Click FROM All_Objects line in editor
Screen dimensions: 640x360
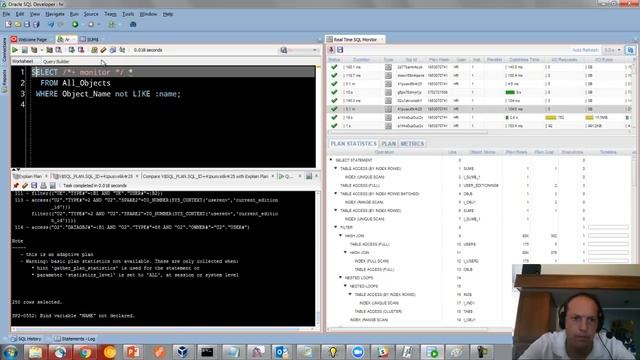click(x=75, y=83)
